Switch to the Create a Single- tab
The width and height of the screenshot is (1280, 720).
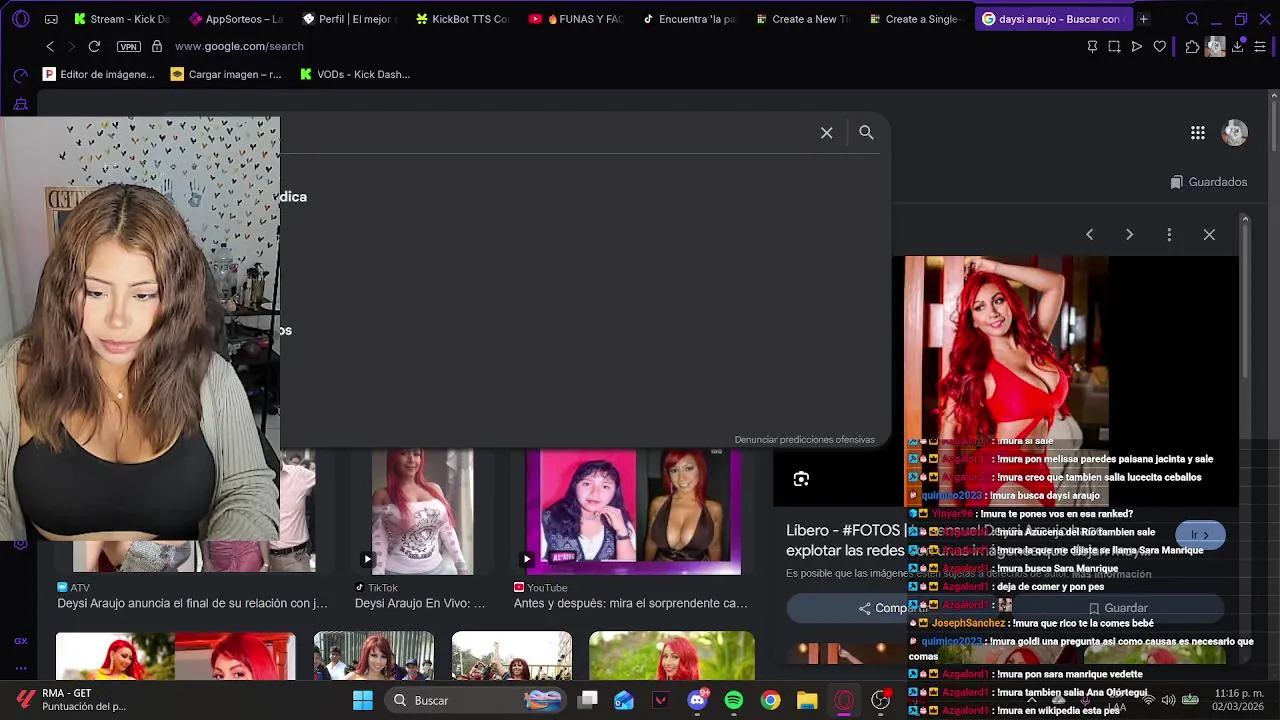click(x=916, y=19)
